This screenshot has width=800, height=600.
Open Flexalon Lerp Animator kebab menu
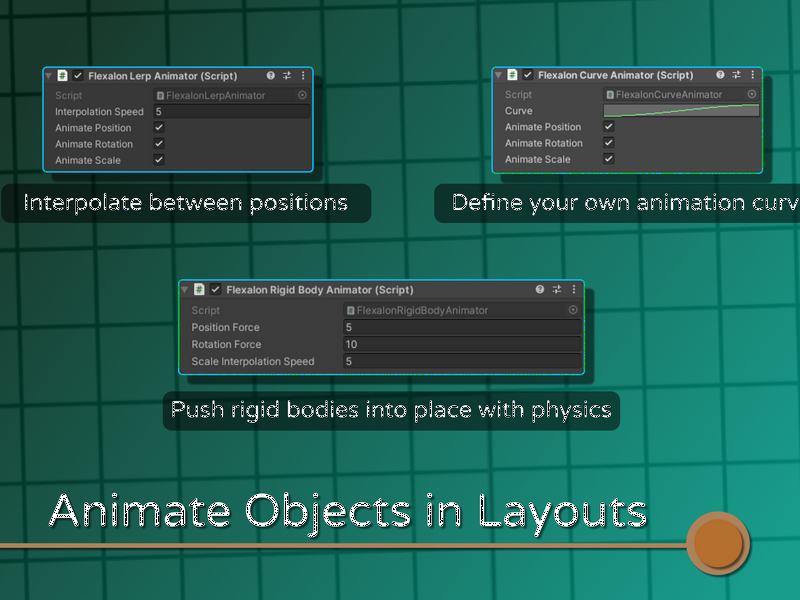(x=303, y=76)
